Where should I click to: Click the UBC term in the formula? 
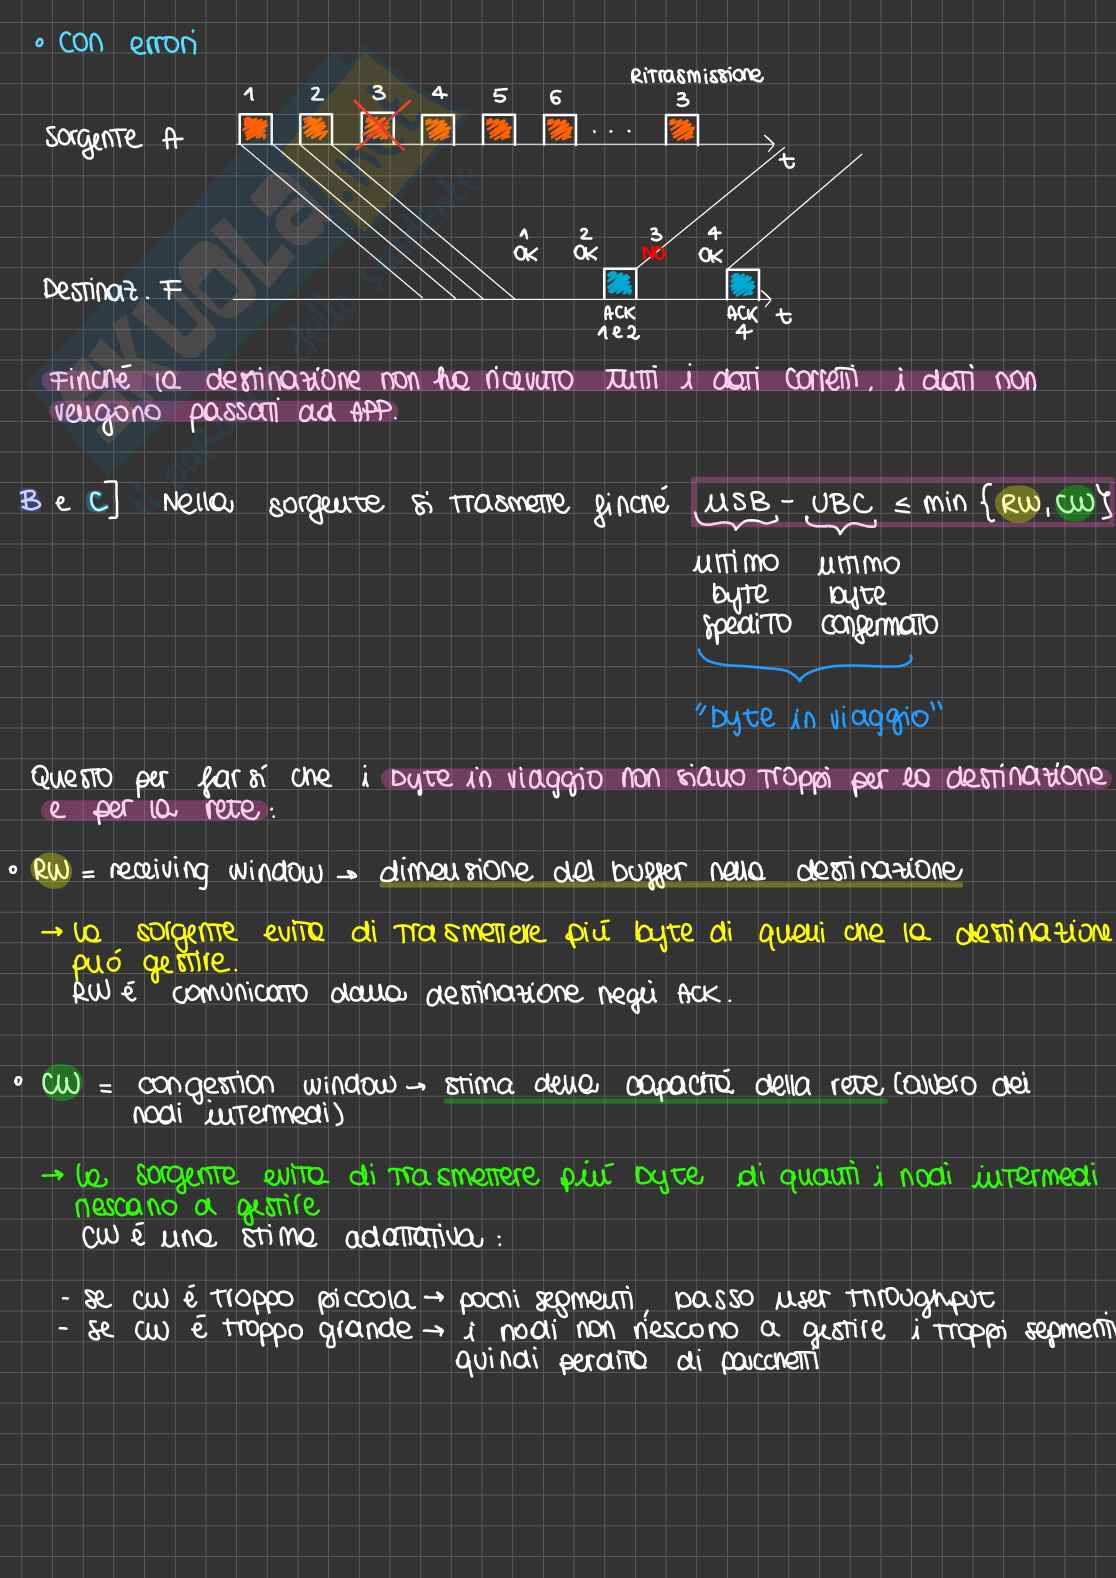coord(841,503)
